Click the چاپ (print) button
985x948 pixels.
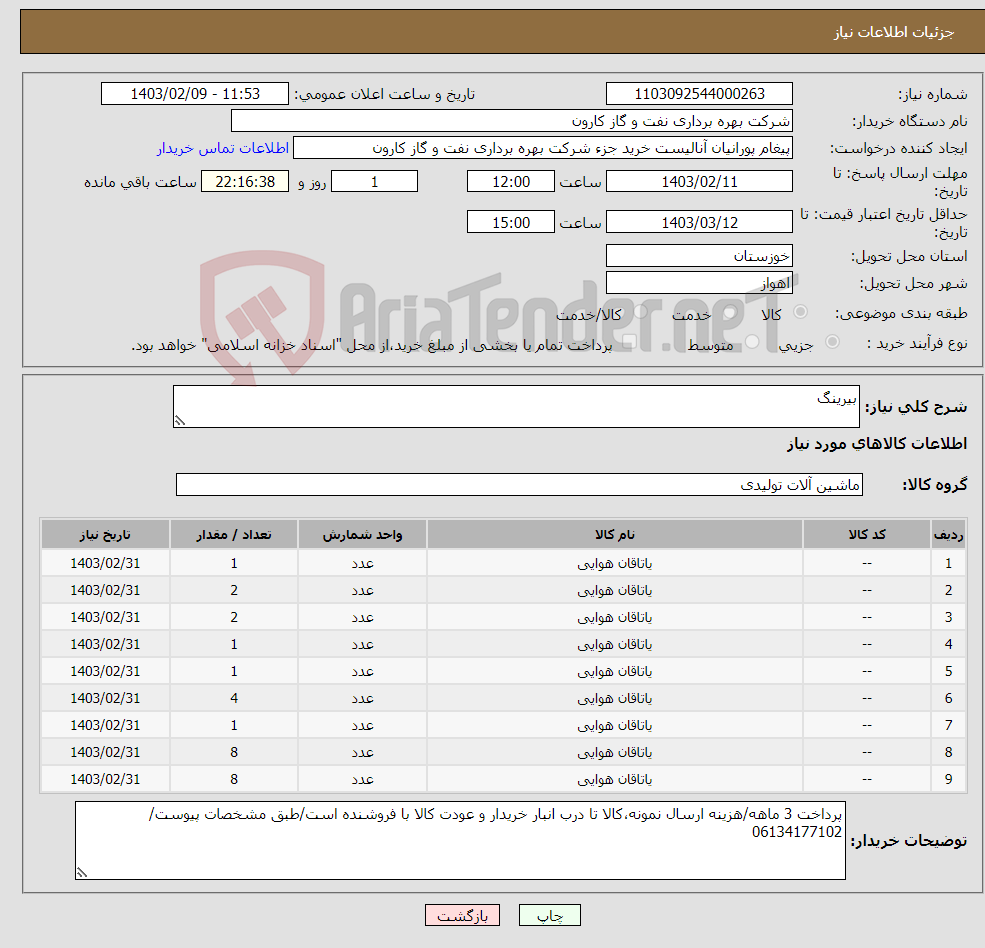[549, 915]
